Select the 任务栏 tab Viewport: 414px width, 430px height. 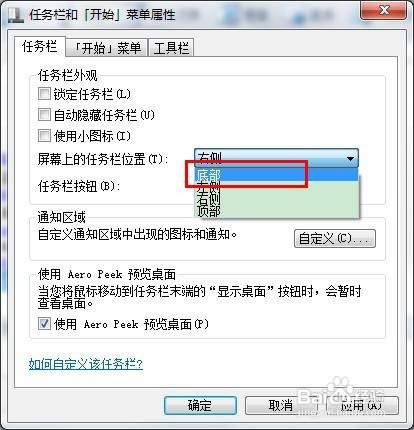point(40,46)
